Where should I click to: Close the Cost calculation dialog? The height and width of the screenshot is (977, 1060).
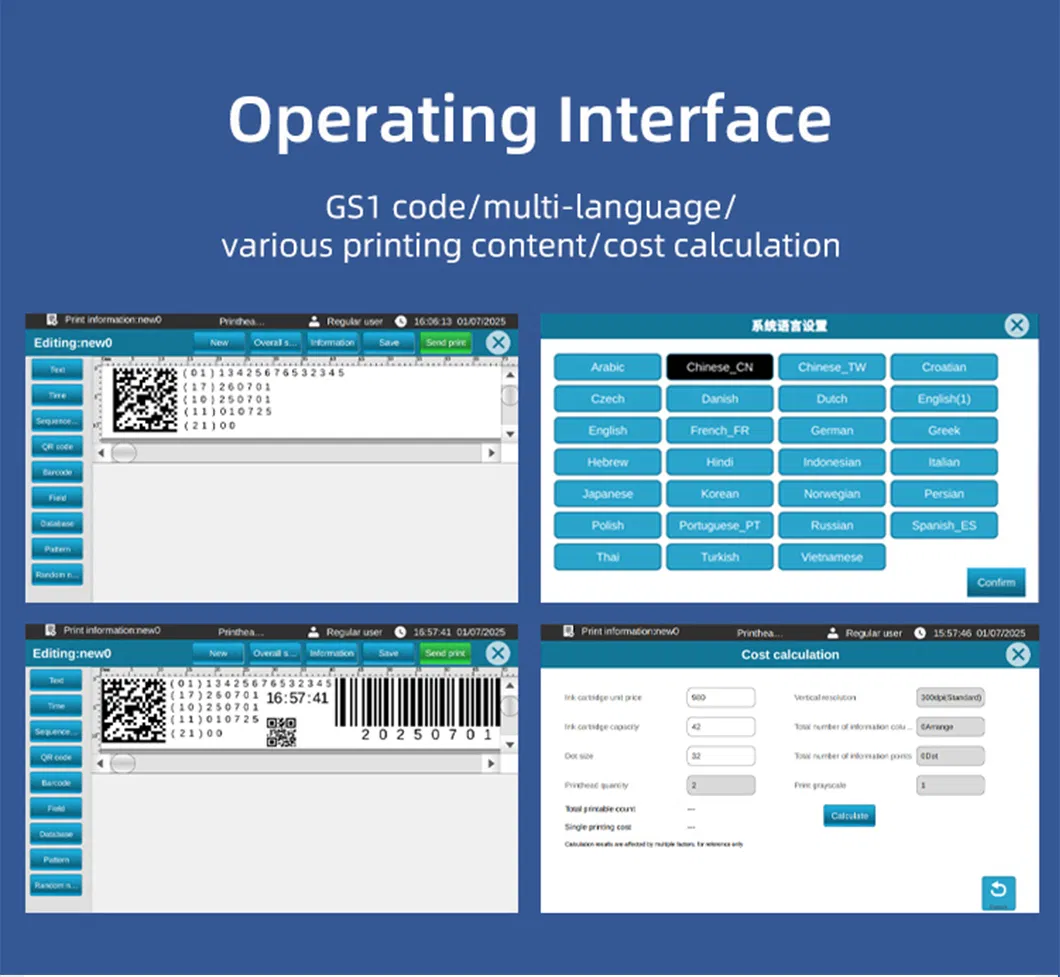(x=1017, y=654)
